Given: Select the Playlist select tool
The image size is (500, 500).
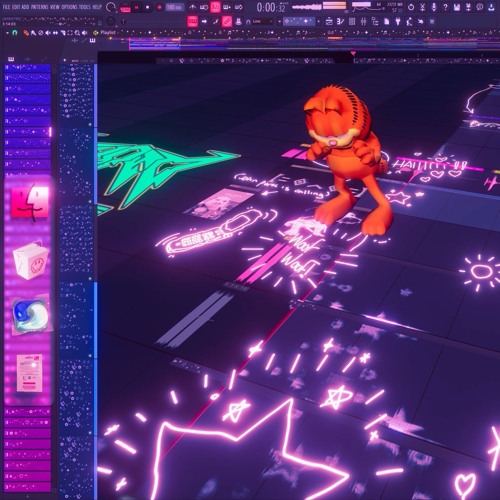Looking at the screenshot, I should pos(70,33).
